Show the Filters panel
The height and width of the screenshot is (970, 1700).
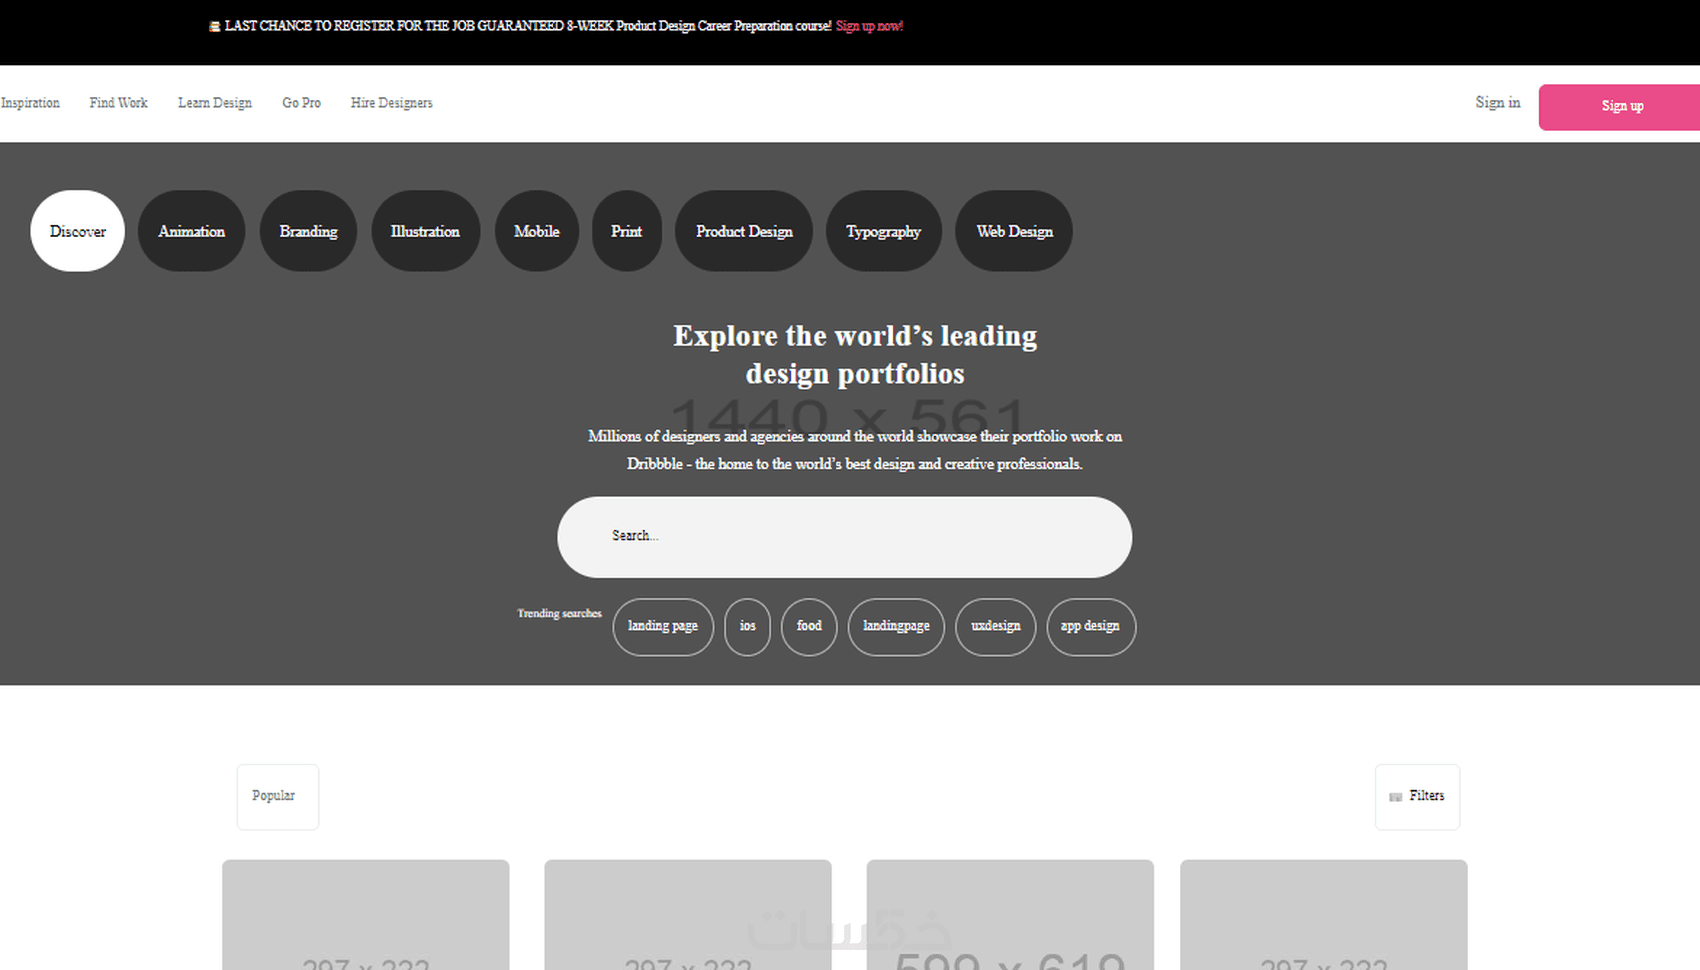[1417, 797]
